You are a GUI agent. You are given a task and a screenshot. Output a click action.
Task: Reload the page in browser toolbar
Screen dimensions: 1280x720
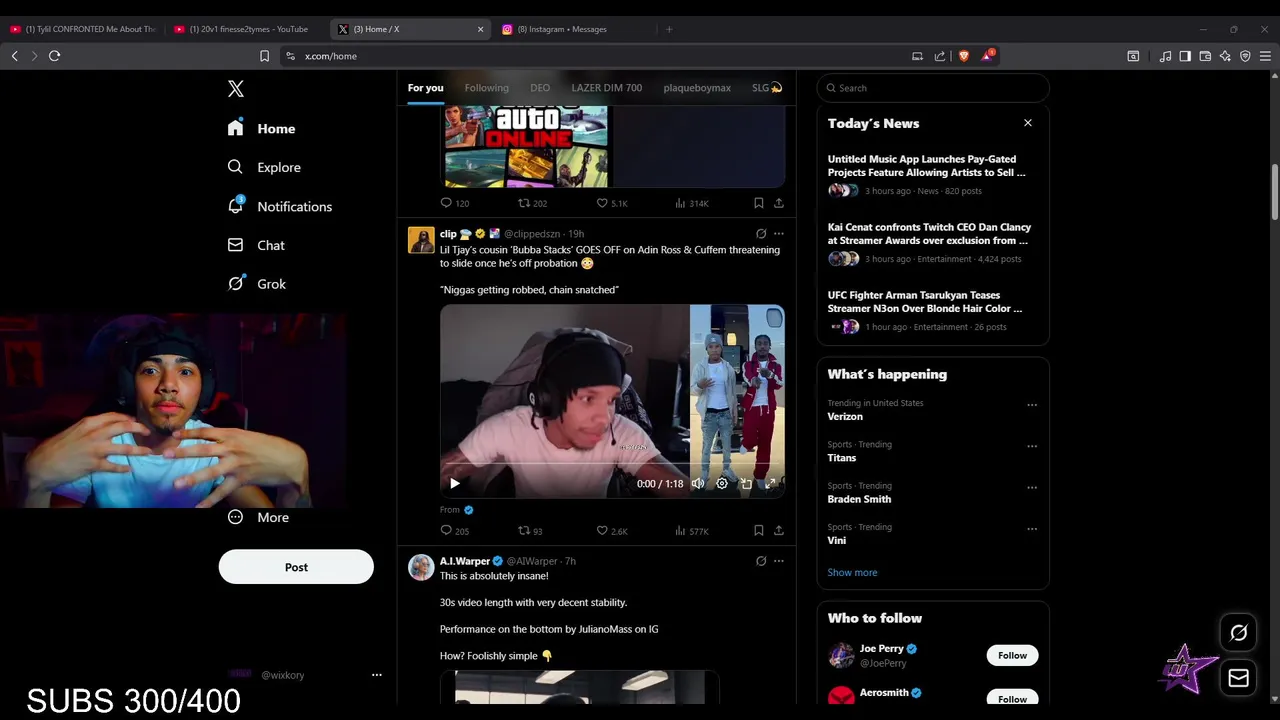(x=55, y=56)
